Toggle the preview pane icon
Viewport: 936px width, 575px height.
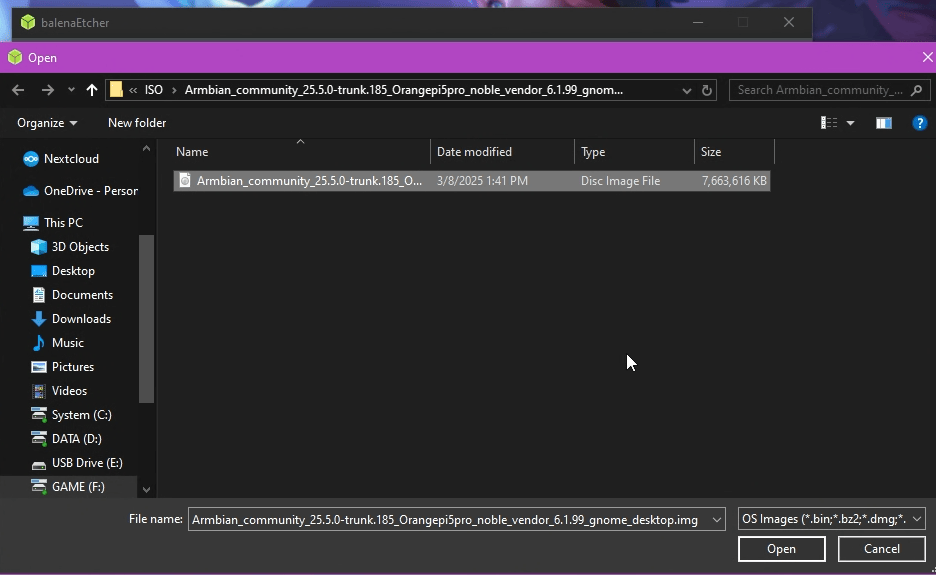pos(883,123)
